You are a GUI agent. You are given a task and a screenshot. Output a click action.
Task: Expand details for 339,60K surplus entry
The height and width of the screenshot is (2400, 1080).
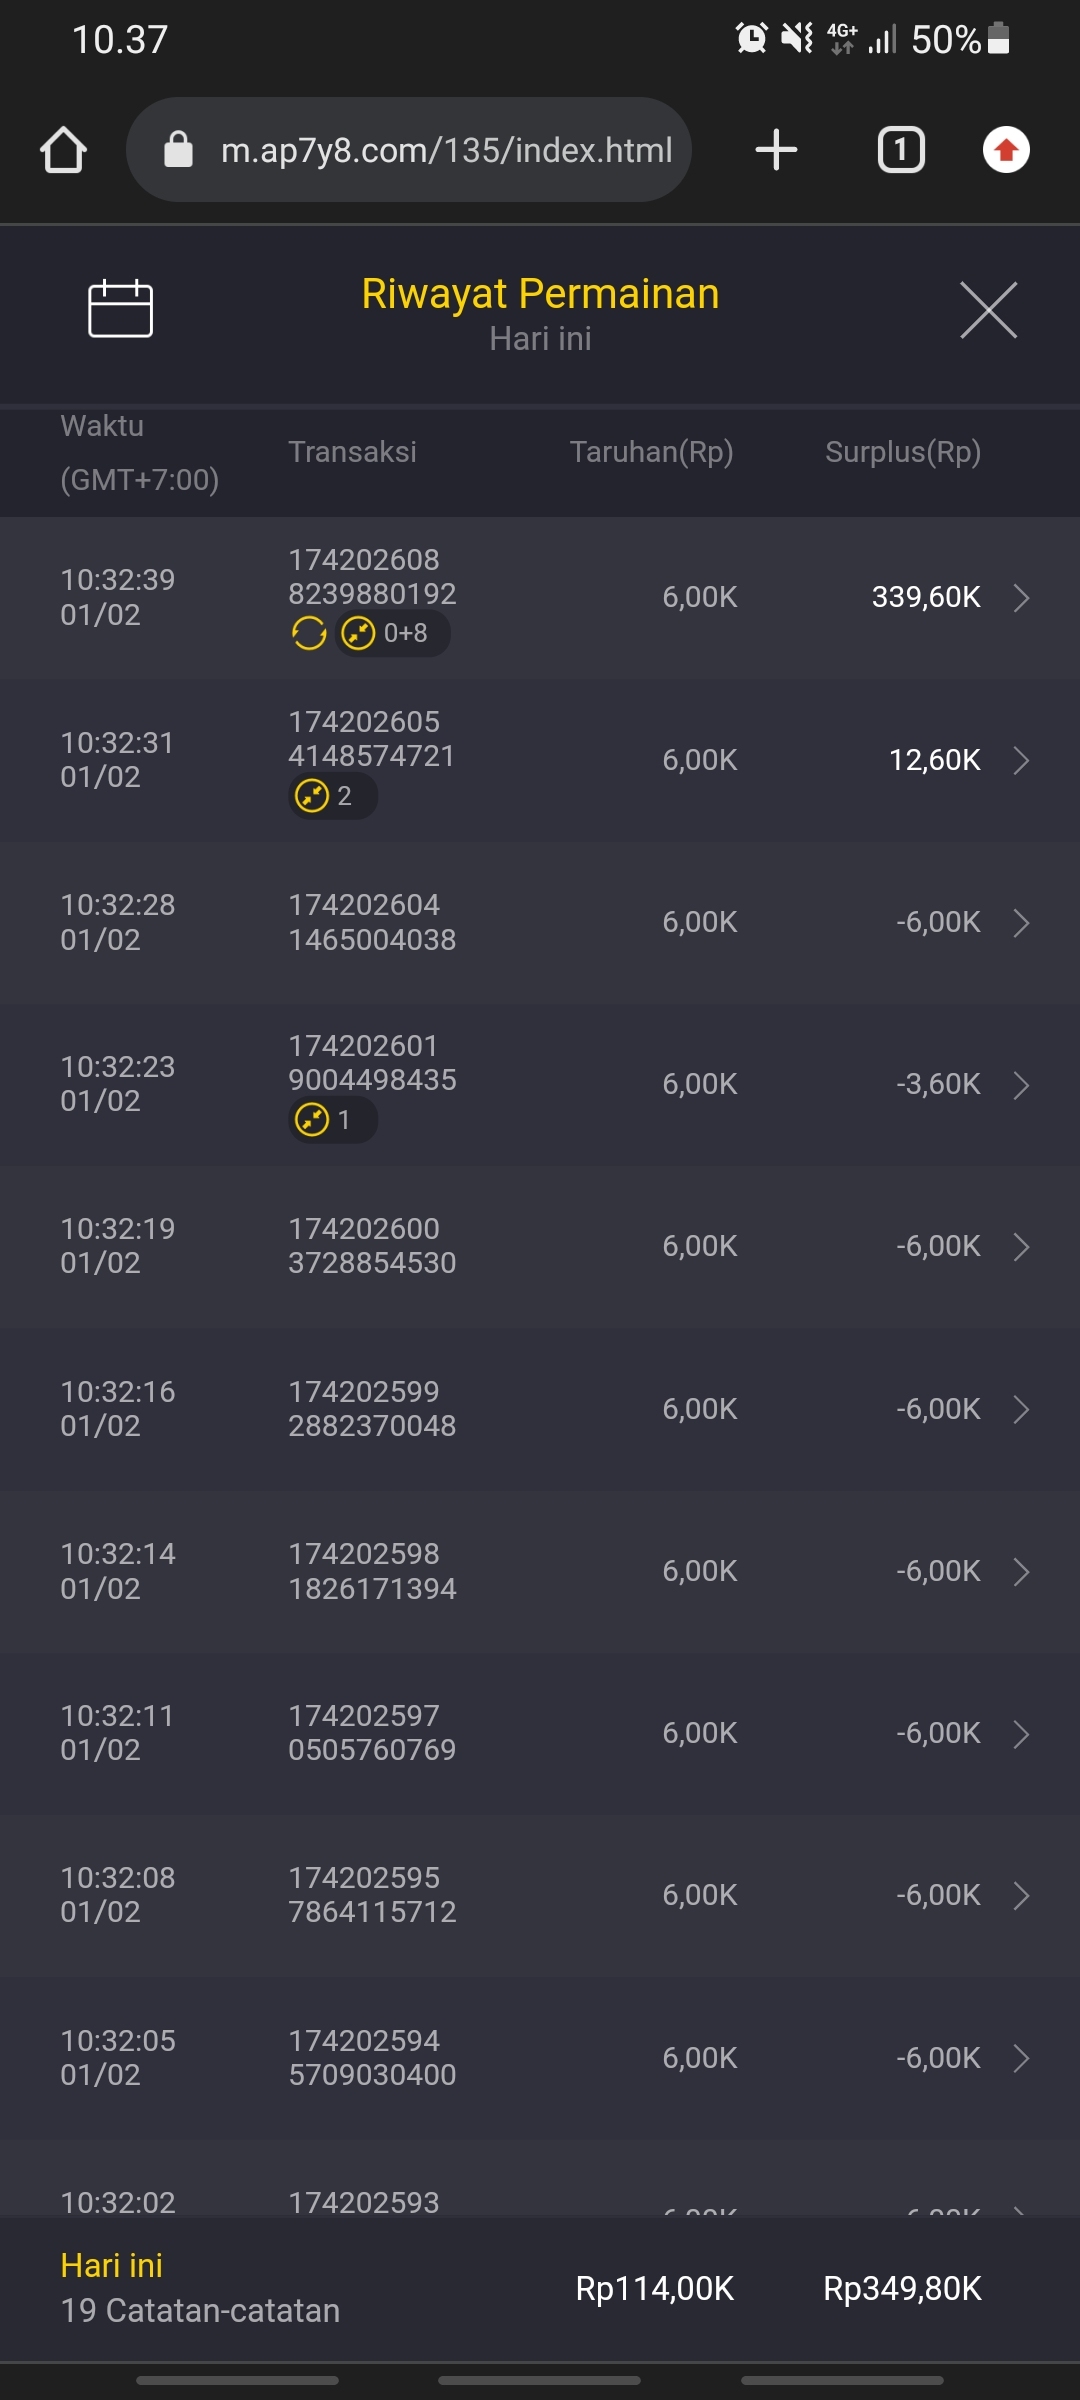1020,598
